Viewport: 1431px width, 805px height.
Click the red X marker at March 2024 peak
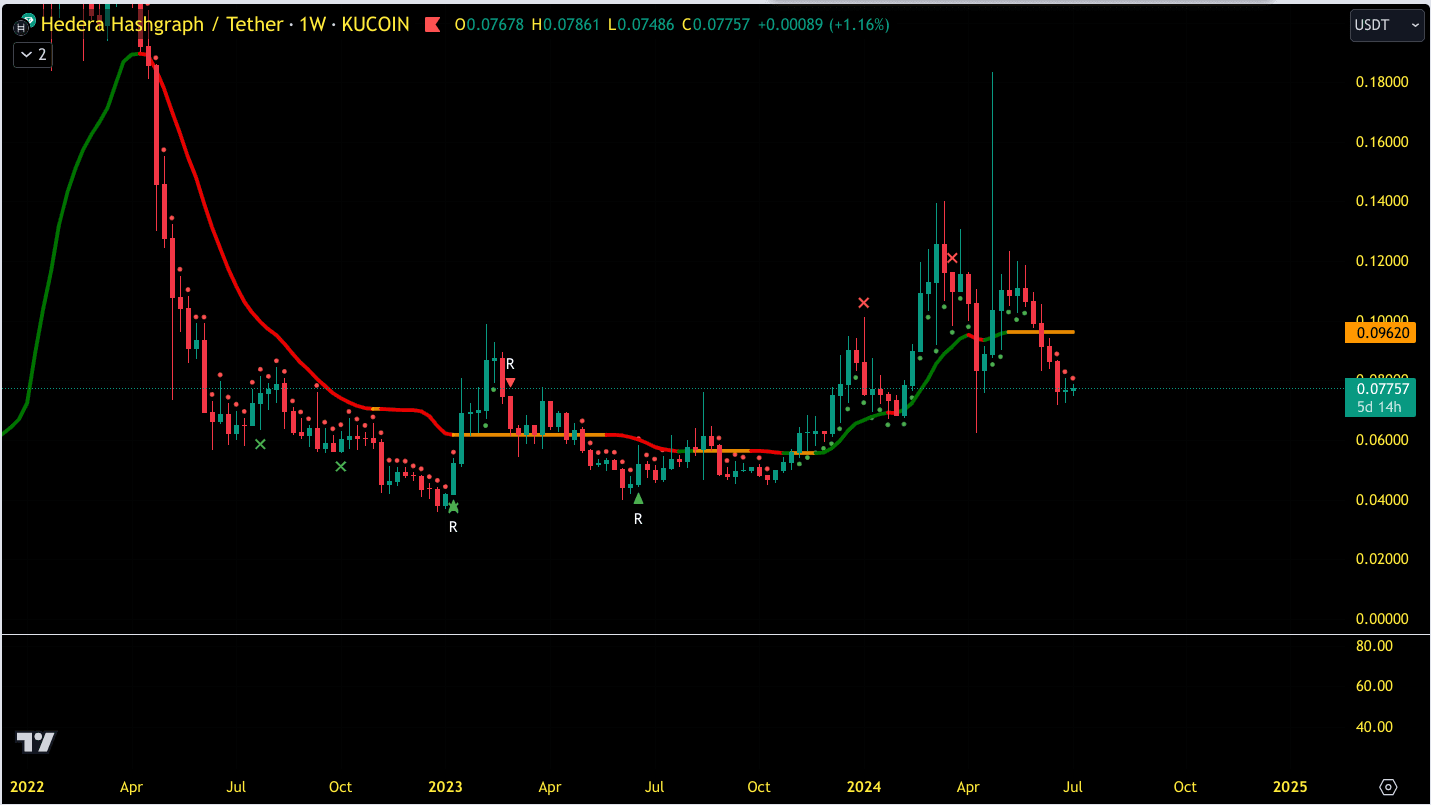point(952,258)
